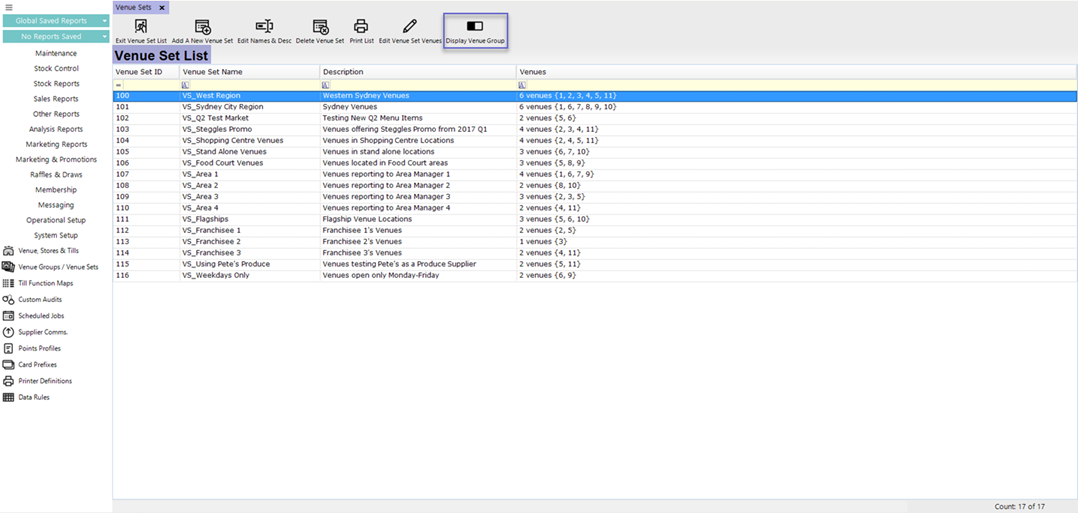Open Scheduled Jobs in the sidebar
This screenshot has height=513, width=1078.
click(x=40, y=316)
